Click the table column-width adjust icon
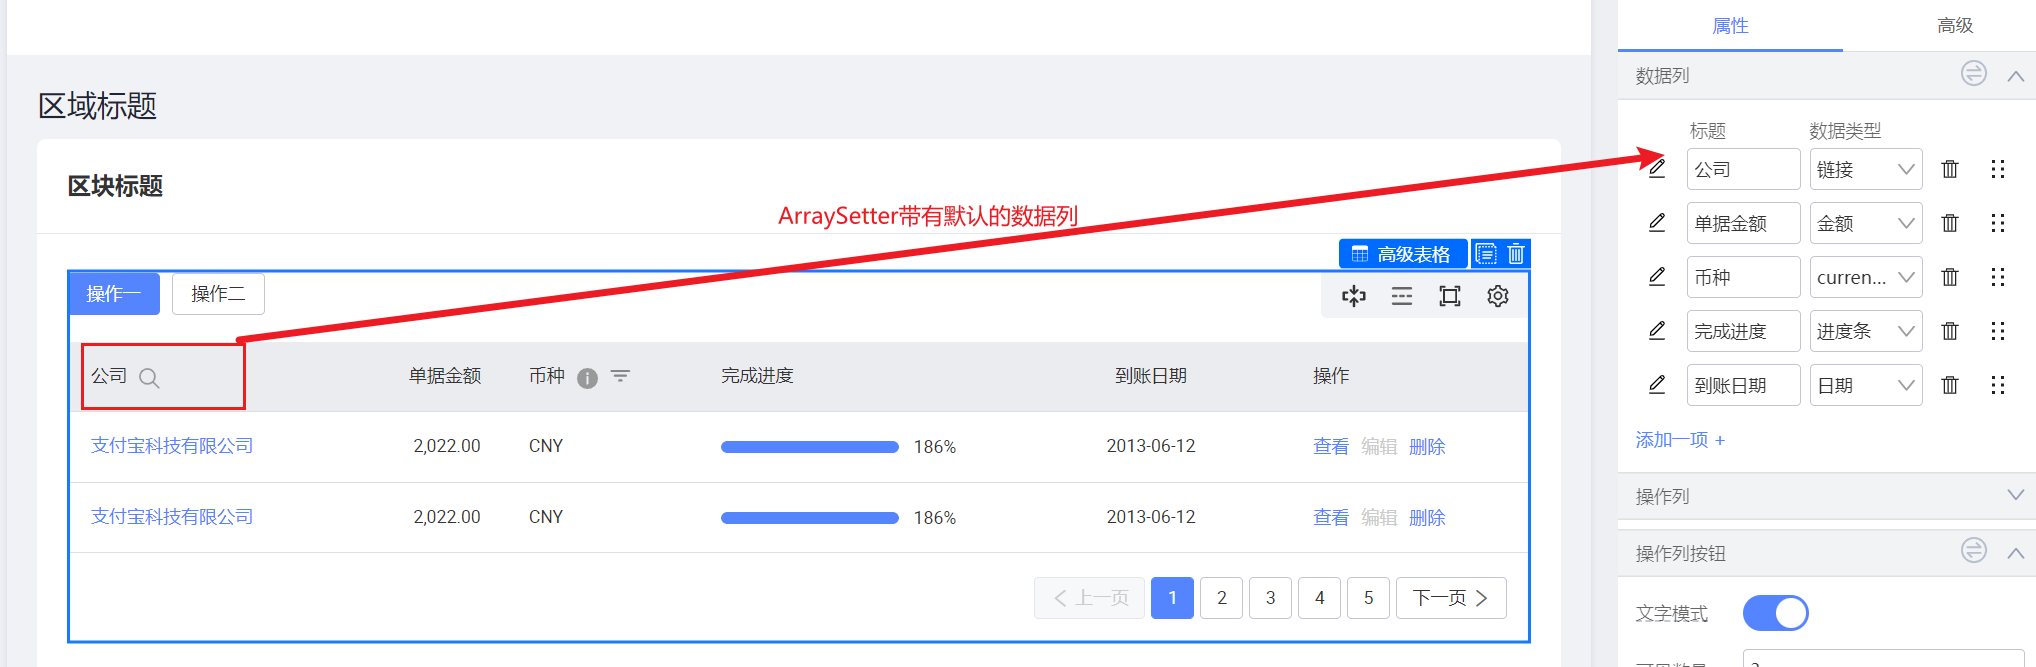The width and height of the screenshot is (2036, 667). (1354, 296)
